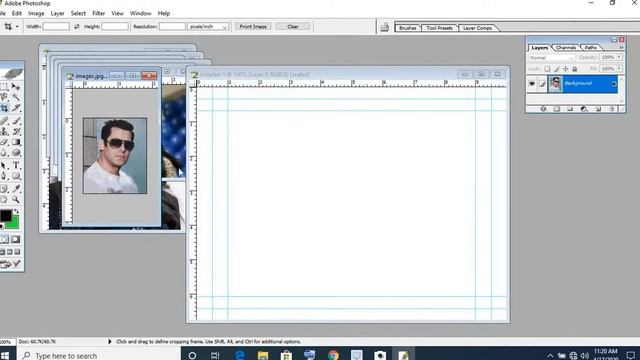Switch to Full Screen Mode
Screen dimensions: 640x360
point(17,252)
